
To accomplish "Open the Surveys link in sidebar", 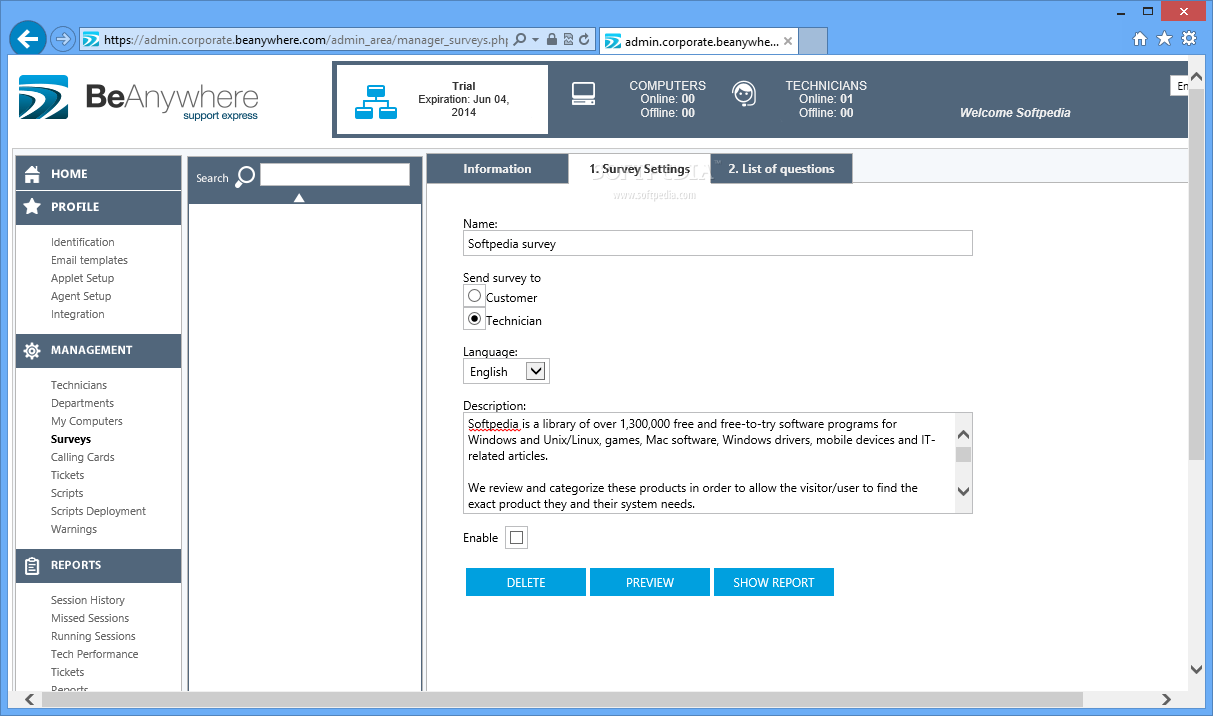I will tap(71, 439).
